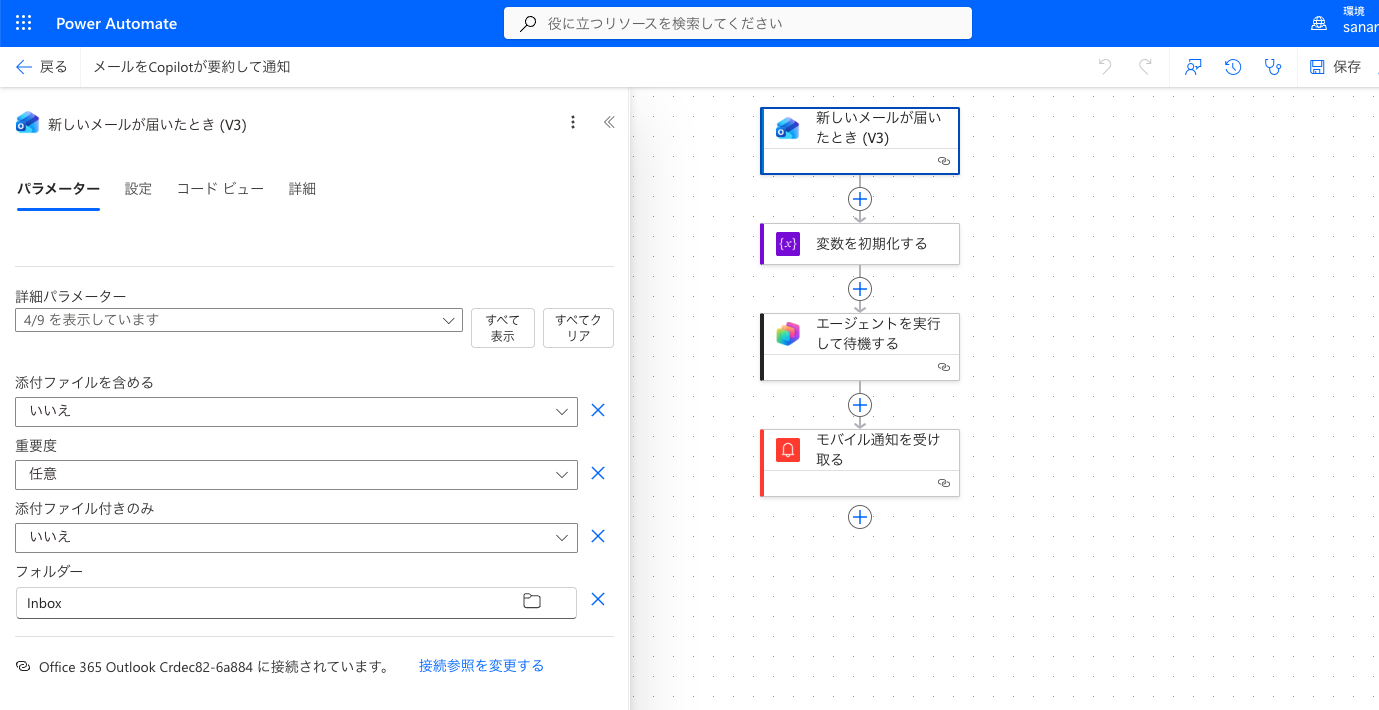Click connection icon on モバイル通知 card

943,483
